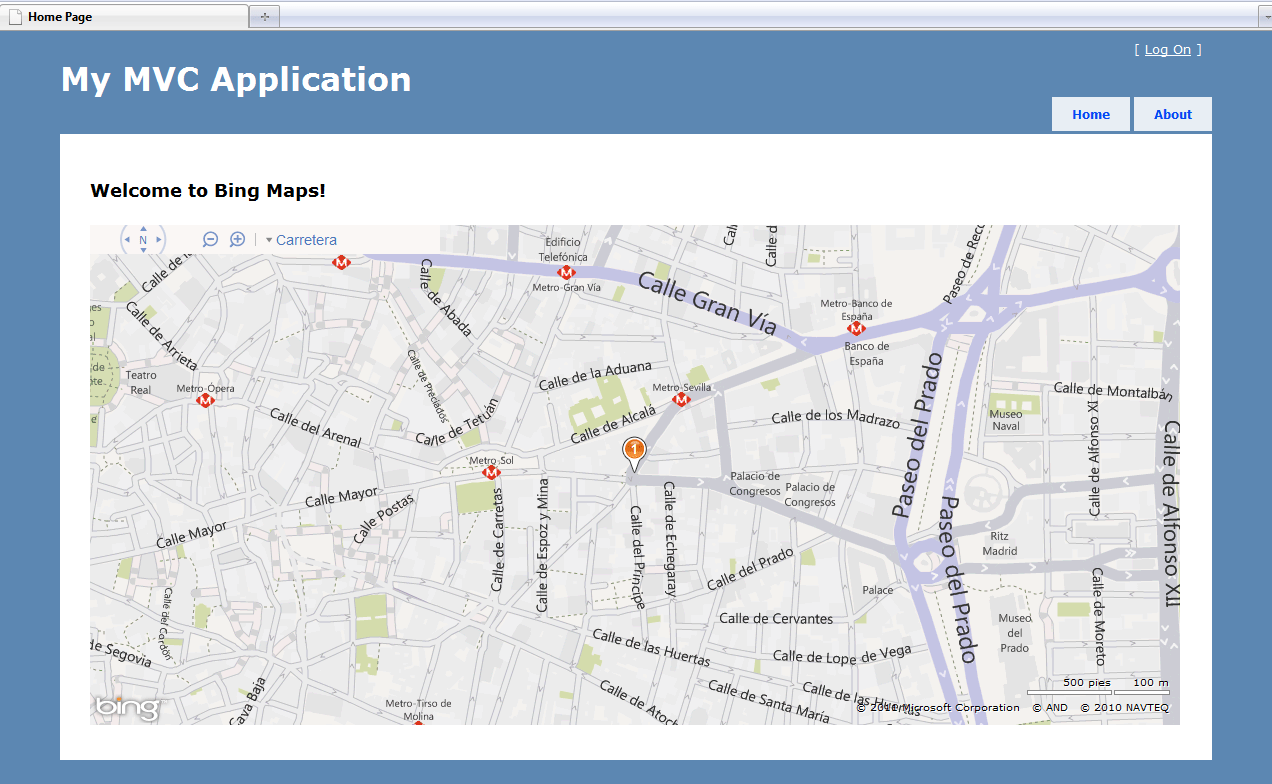Open a new browser tab

265,17
